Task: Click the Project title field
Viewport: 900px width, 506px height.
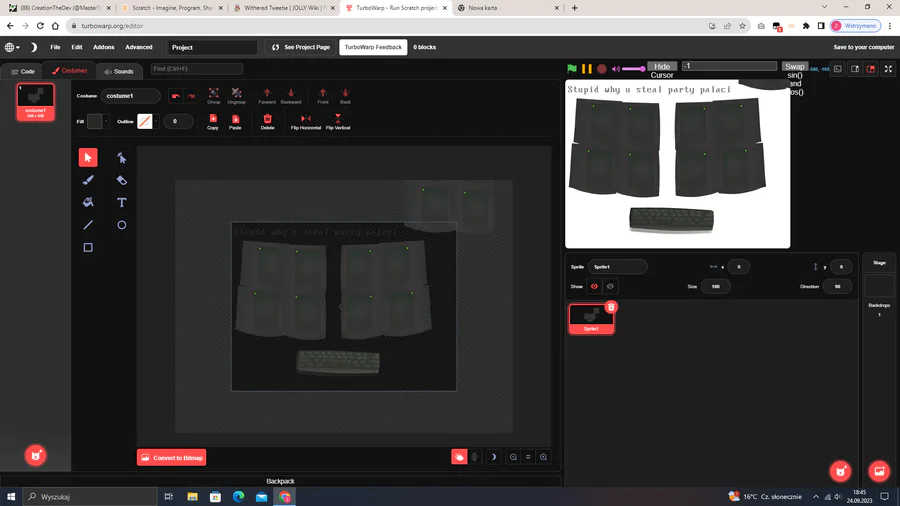Action: pos(212,47)
